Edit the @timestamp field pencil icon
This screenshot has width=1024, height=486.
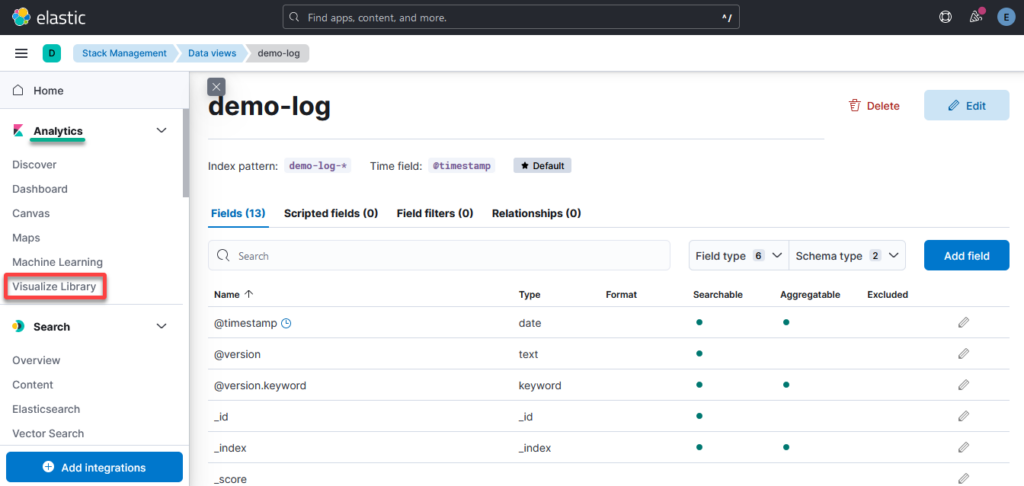[963, 322]
